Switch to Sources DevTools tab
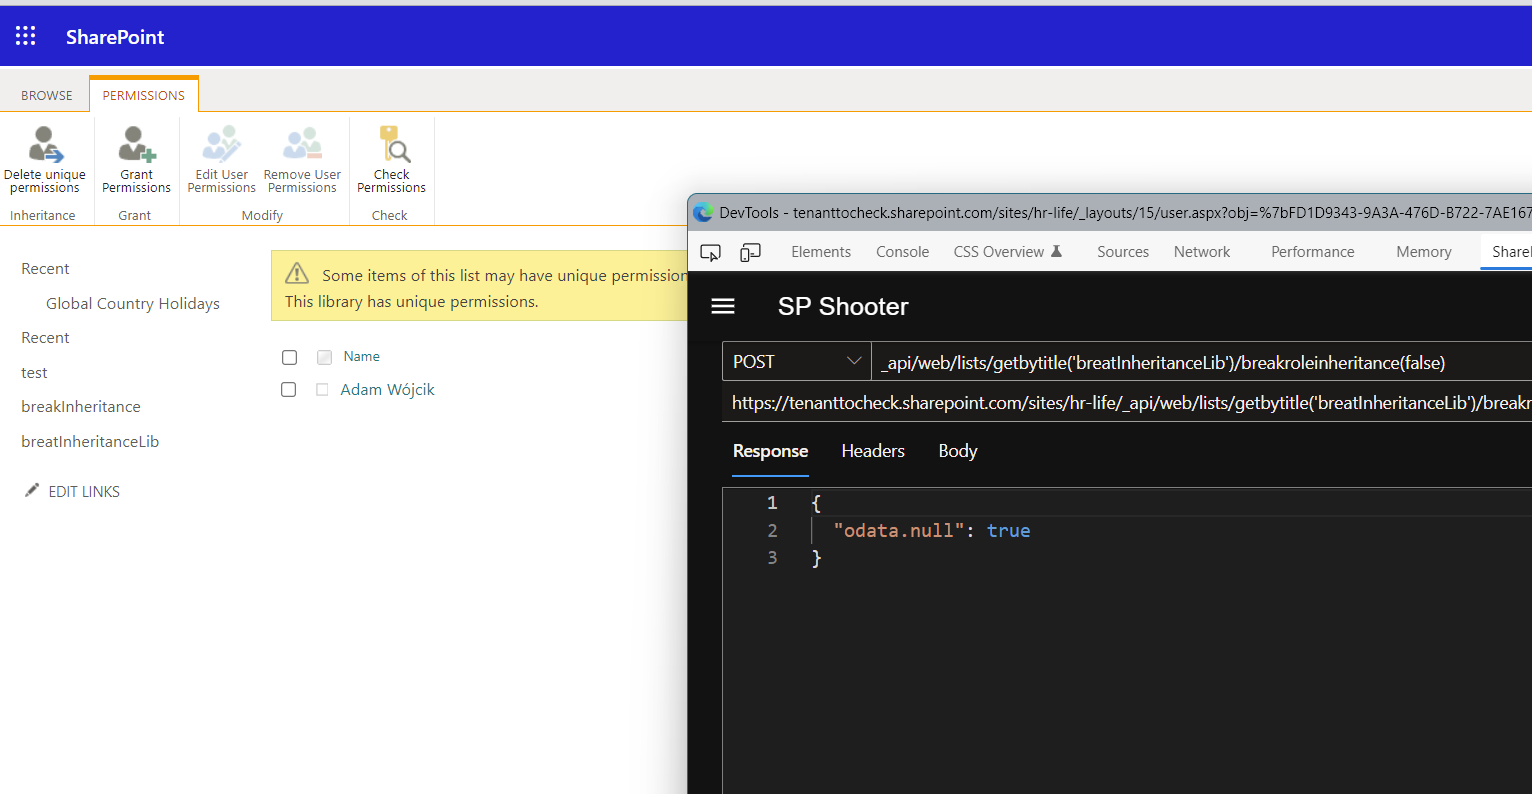 [x=1123, y=252]
